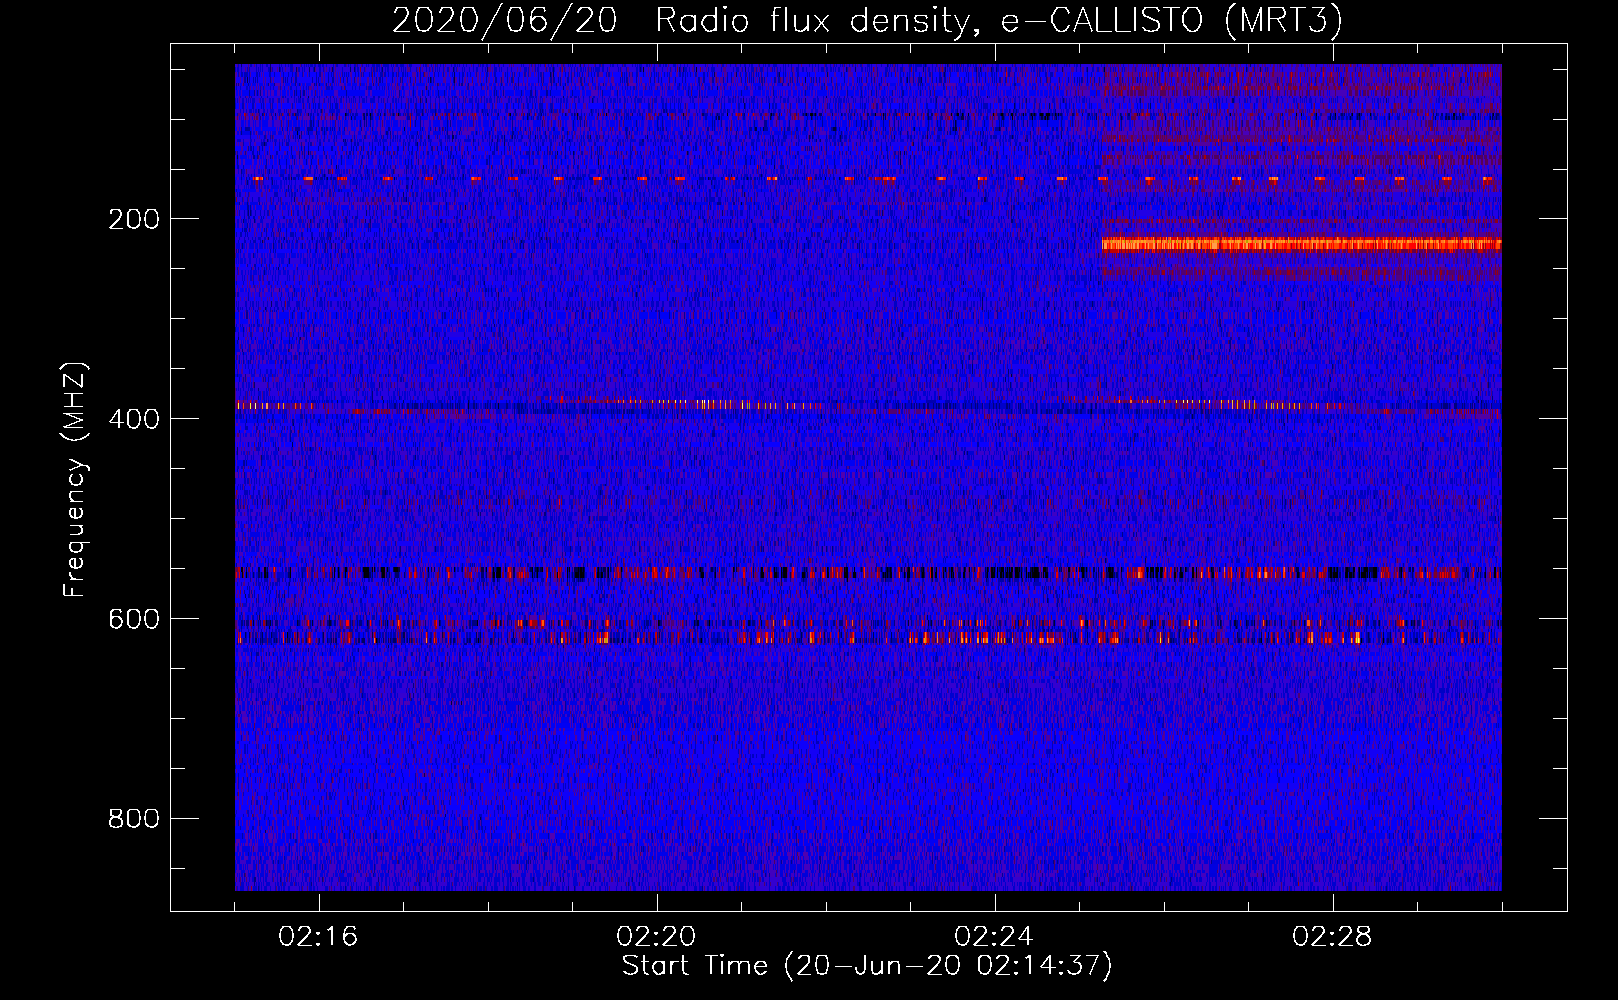Click the 02:28 time tick label
This screenshot has height=1000, width=1618.
point(1332,937)
